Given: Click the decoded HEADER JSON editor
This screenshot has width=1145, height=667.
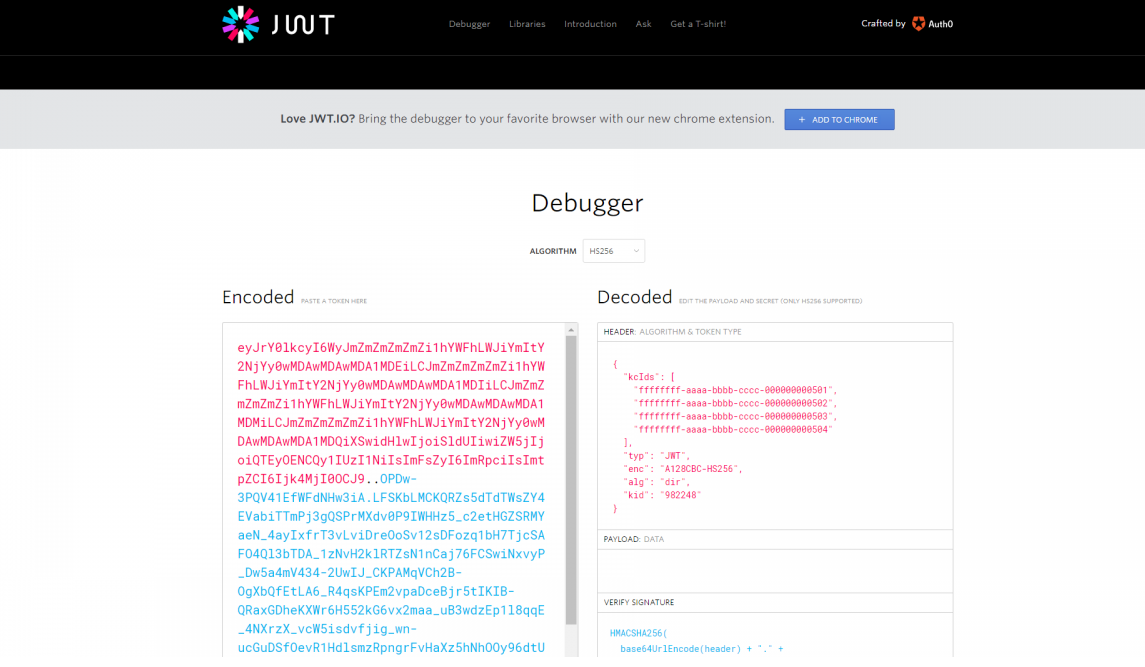Looking at the screenshot, I should point(775,435).
